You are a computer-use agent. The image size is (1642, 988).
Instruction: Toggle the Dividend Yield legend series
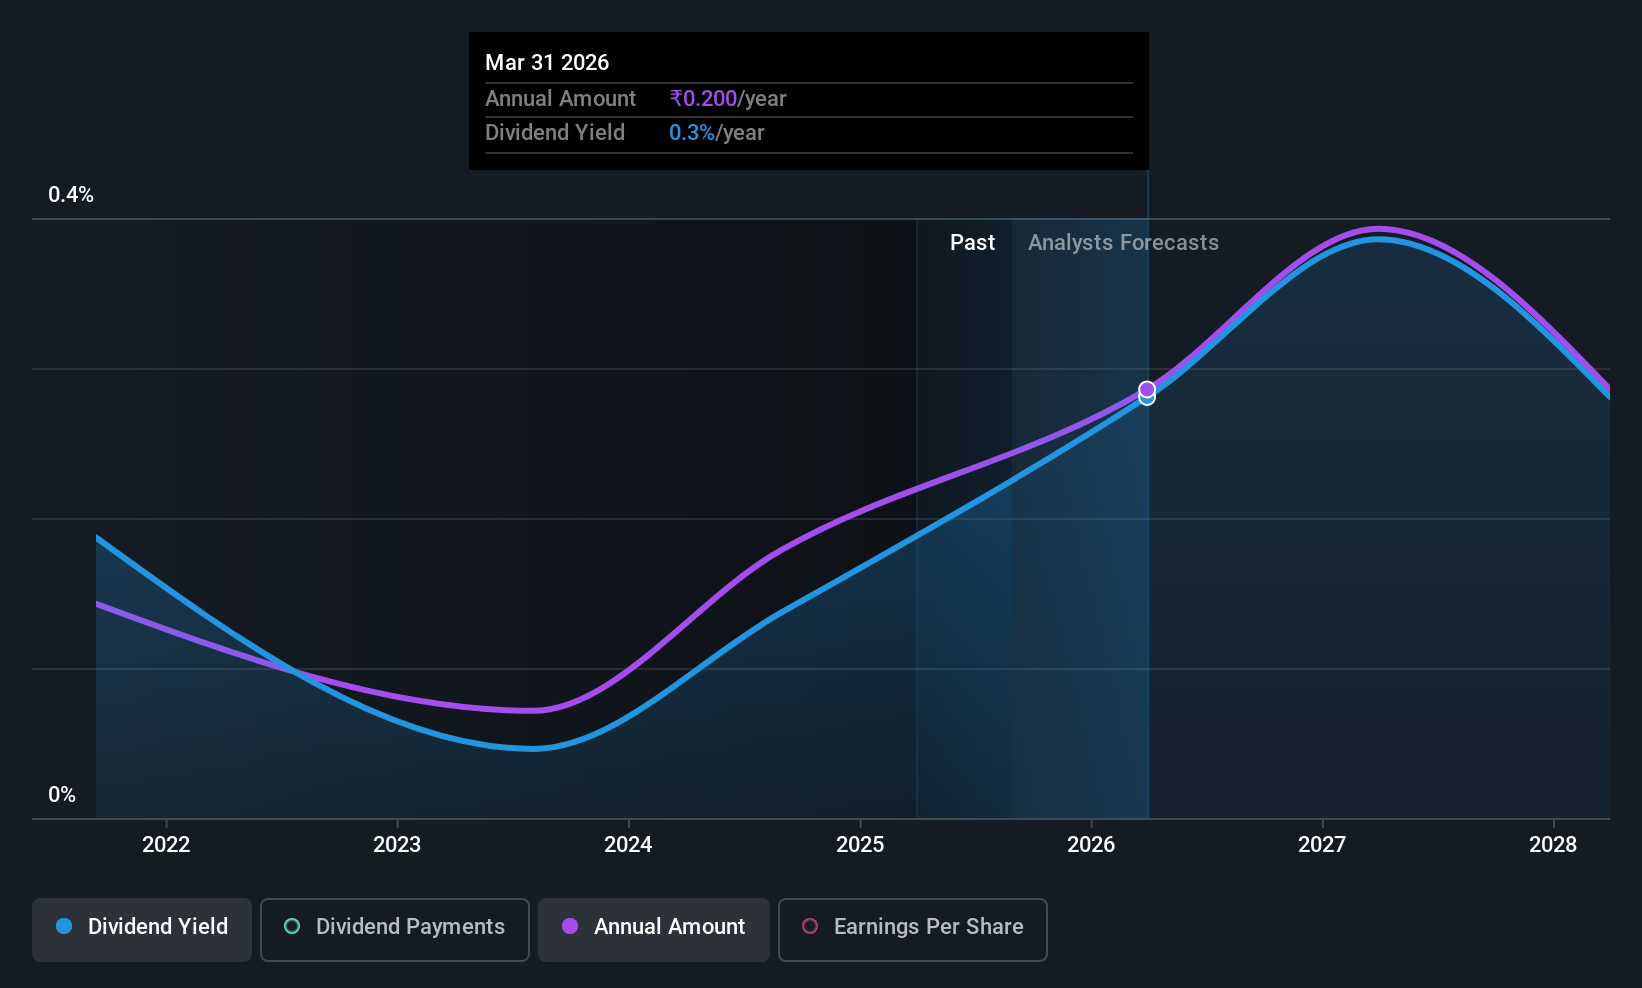(142, 930)
